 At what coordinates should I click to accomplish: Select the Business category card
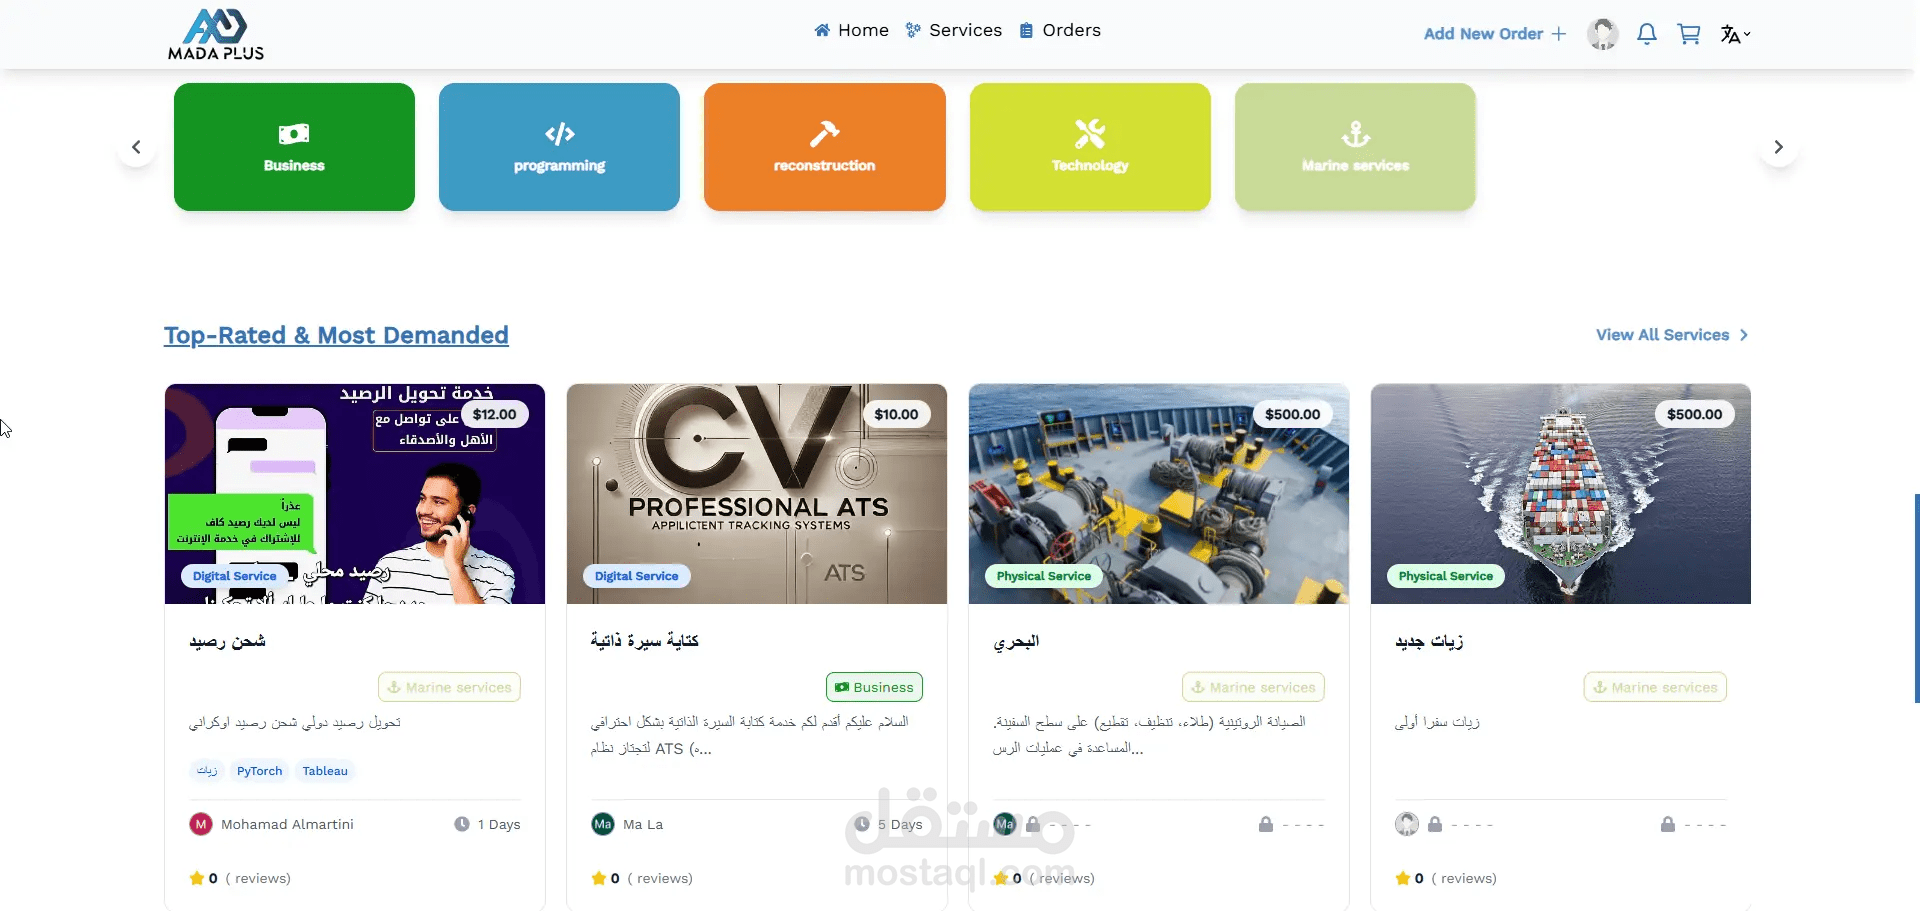click(x=294, y=147)
